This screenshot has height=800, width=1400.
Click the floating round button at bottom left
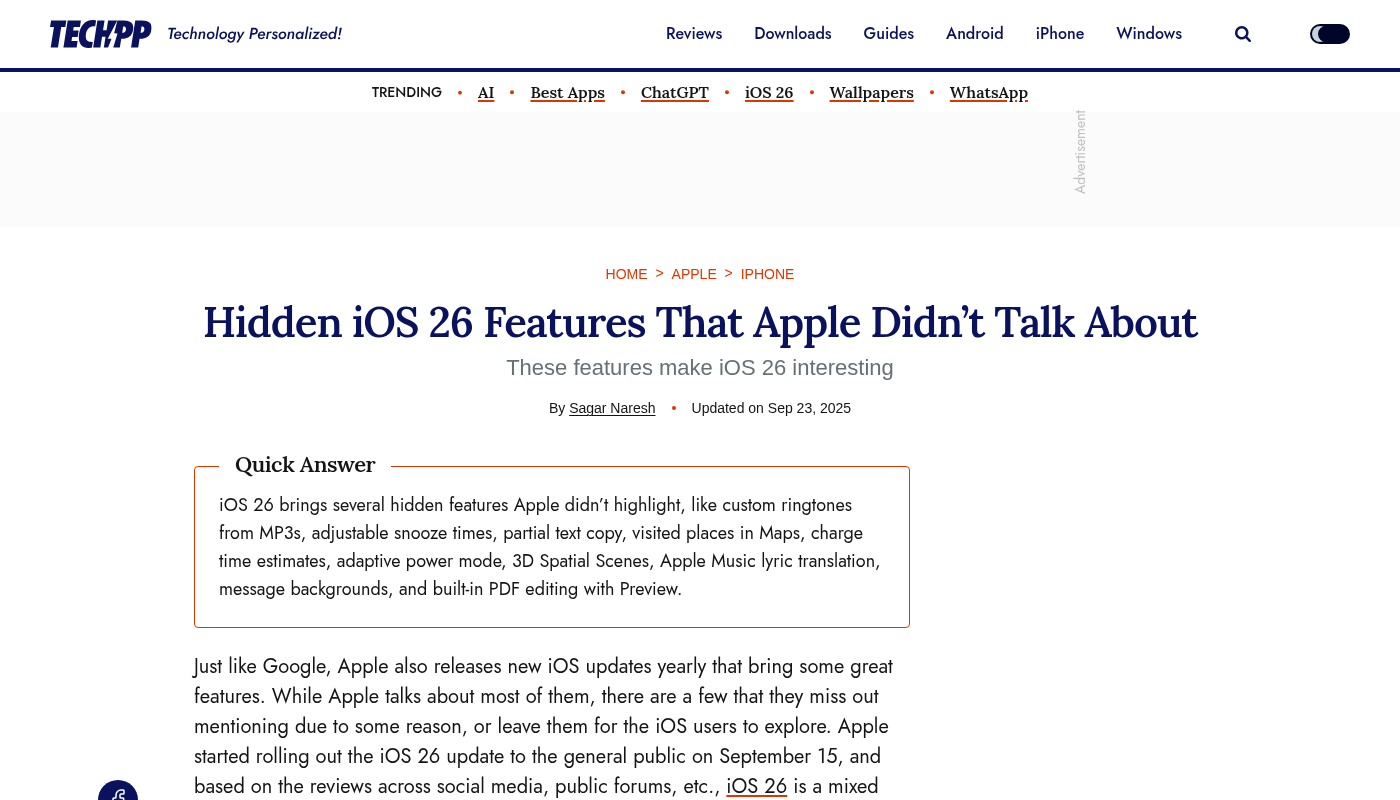(118, 792)
